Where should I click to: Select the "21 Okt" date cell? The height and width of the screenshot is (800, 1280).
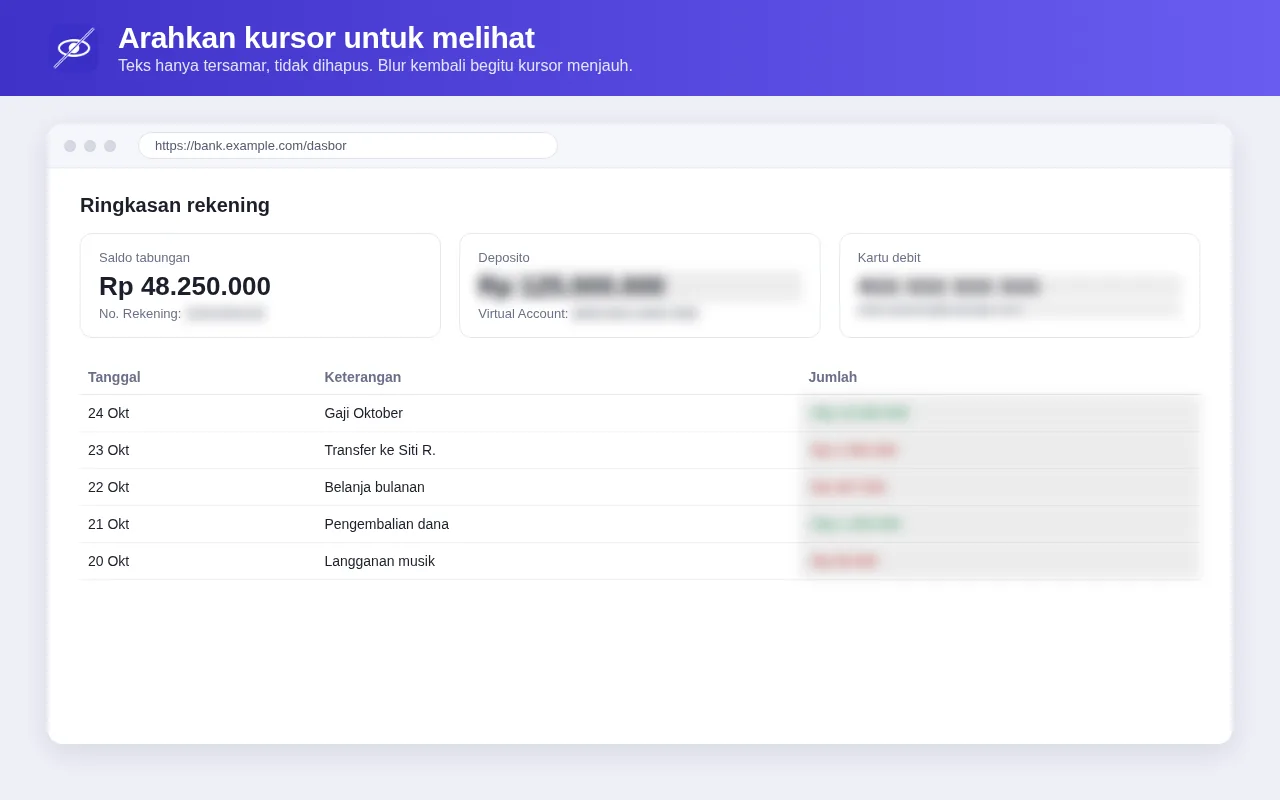(x=109, y=524)
